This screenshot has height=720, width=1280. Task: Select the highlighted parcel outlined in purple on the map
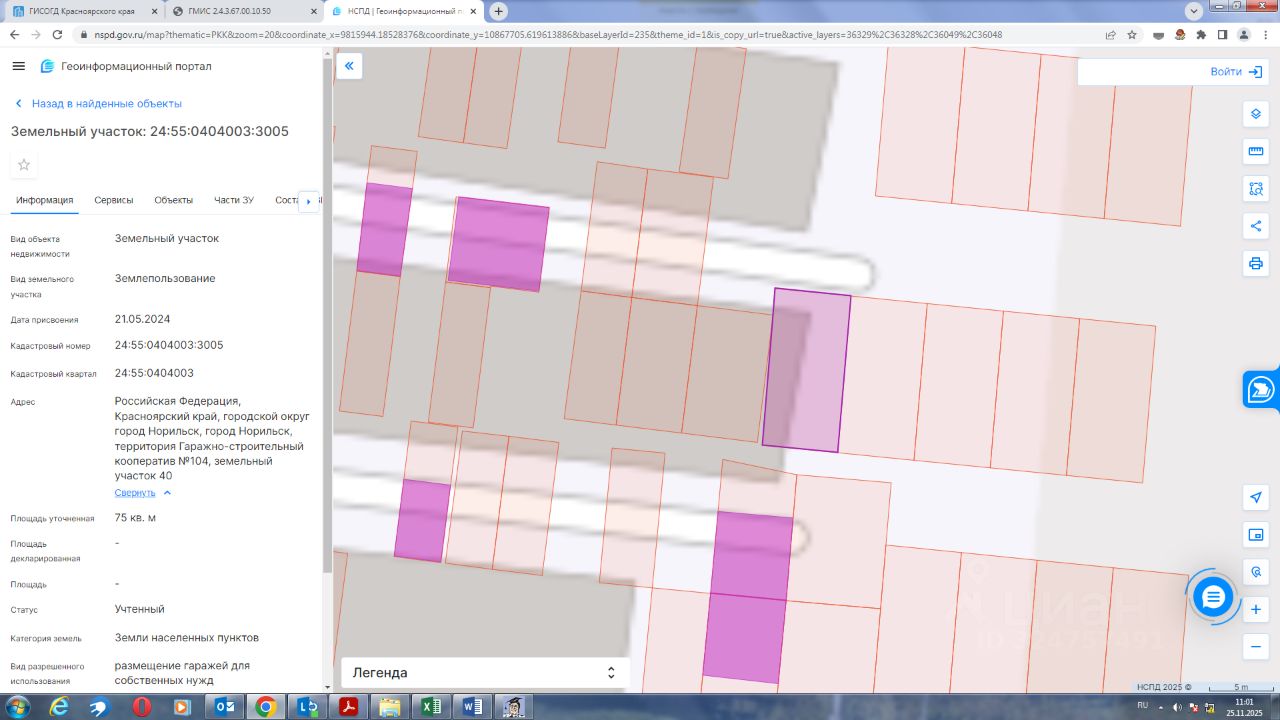806,370
